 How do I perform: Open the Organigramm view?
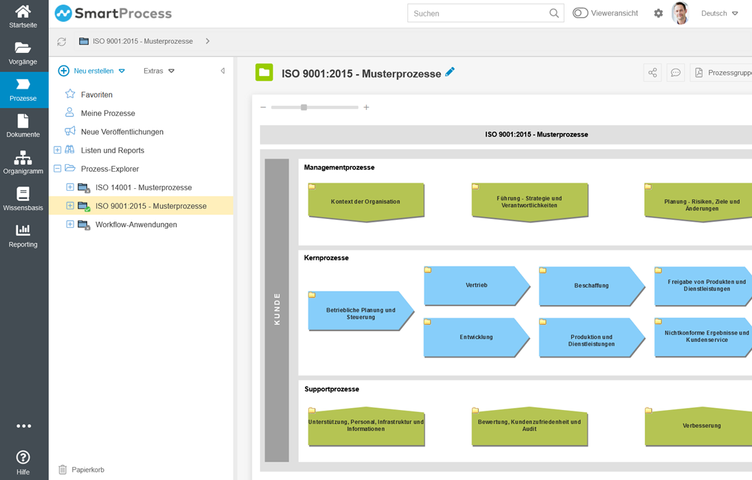click(23, 162)
